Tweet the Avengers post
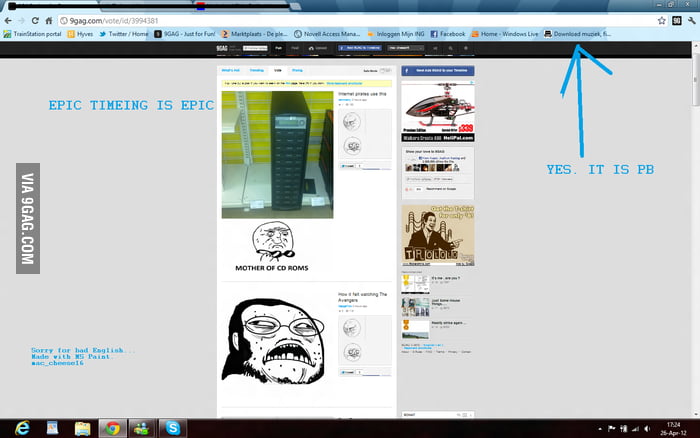This screenshot has width=700, height=438. 348,372
